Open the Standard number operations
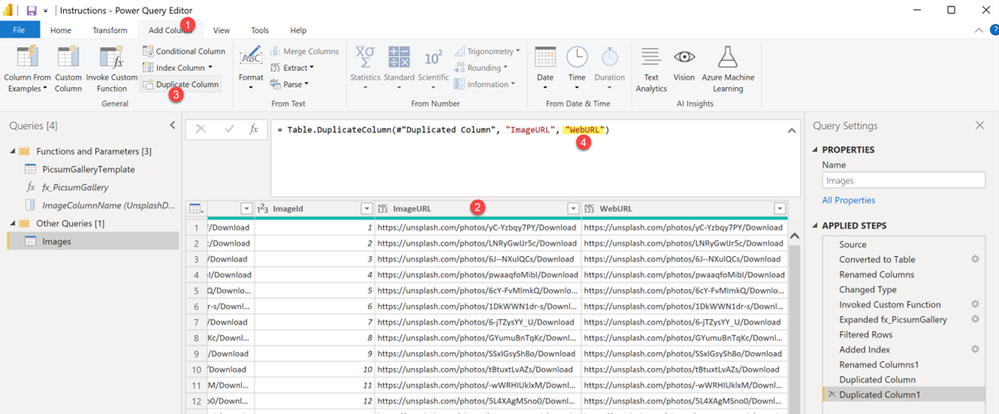 point(399,69)
